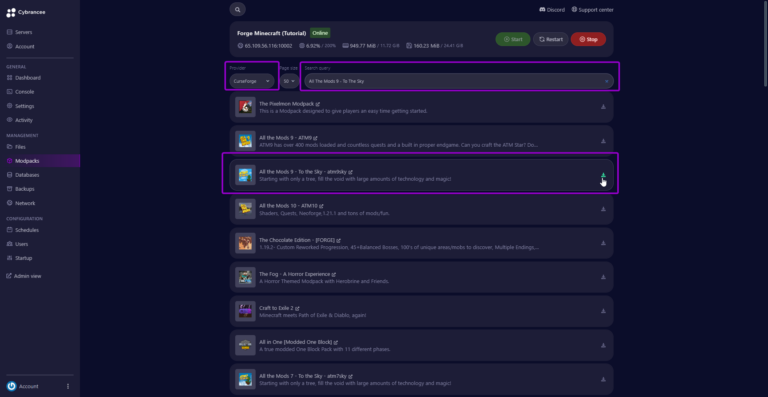This screenshot has width=768, height=397.
Task: Open the Discord link
Action: (552, 10)
